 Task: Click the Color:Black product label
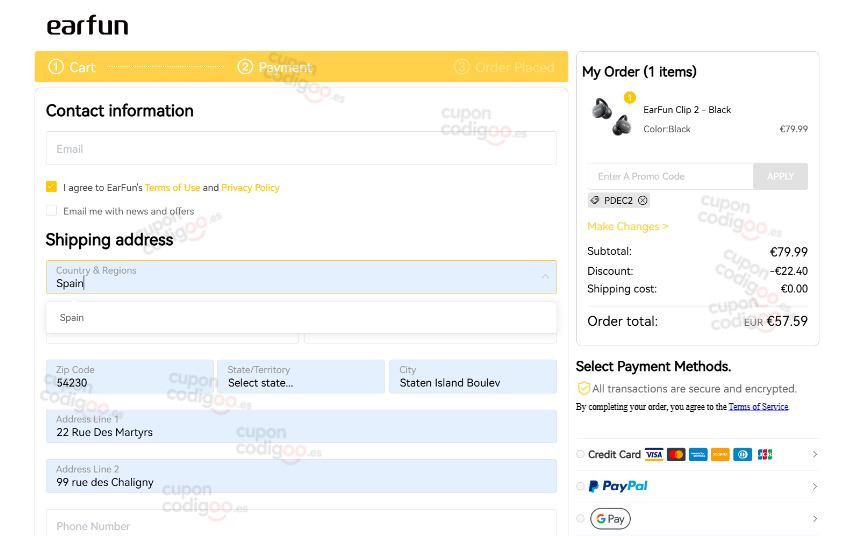point(667,129)
